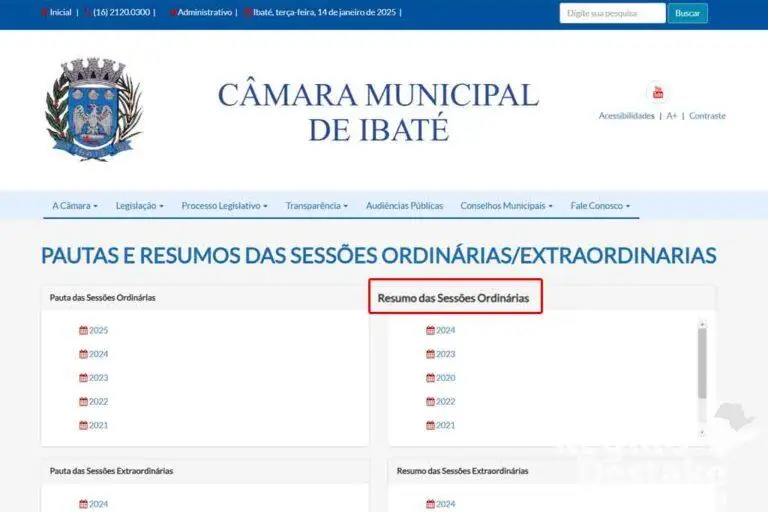This screenshot has width=768, height=512.
Task: Click calendar icon for 2021 Resumo Ordinárias
Action: click(430, 425)
